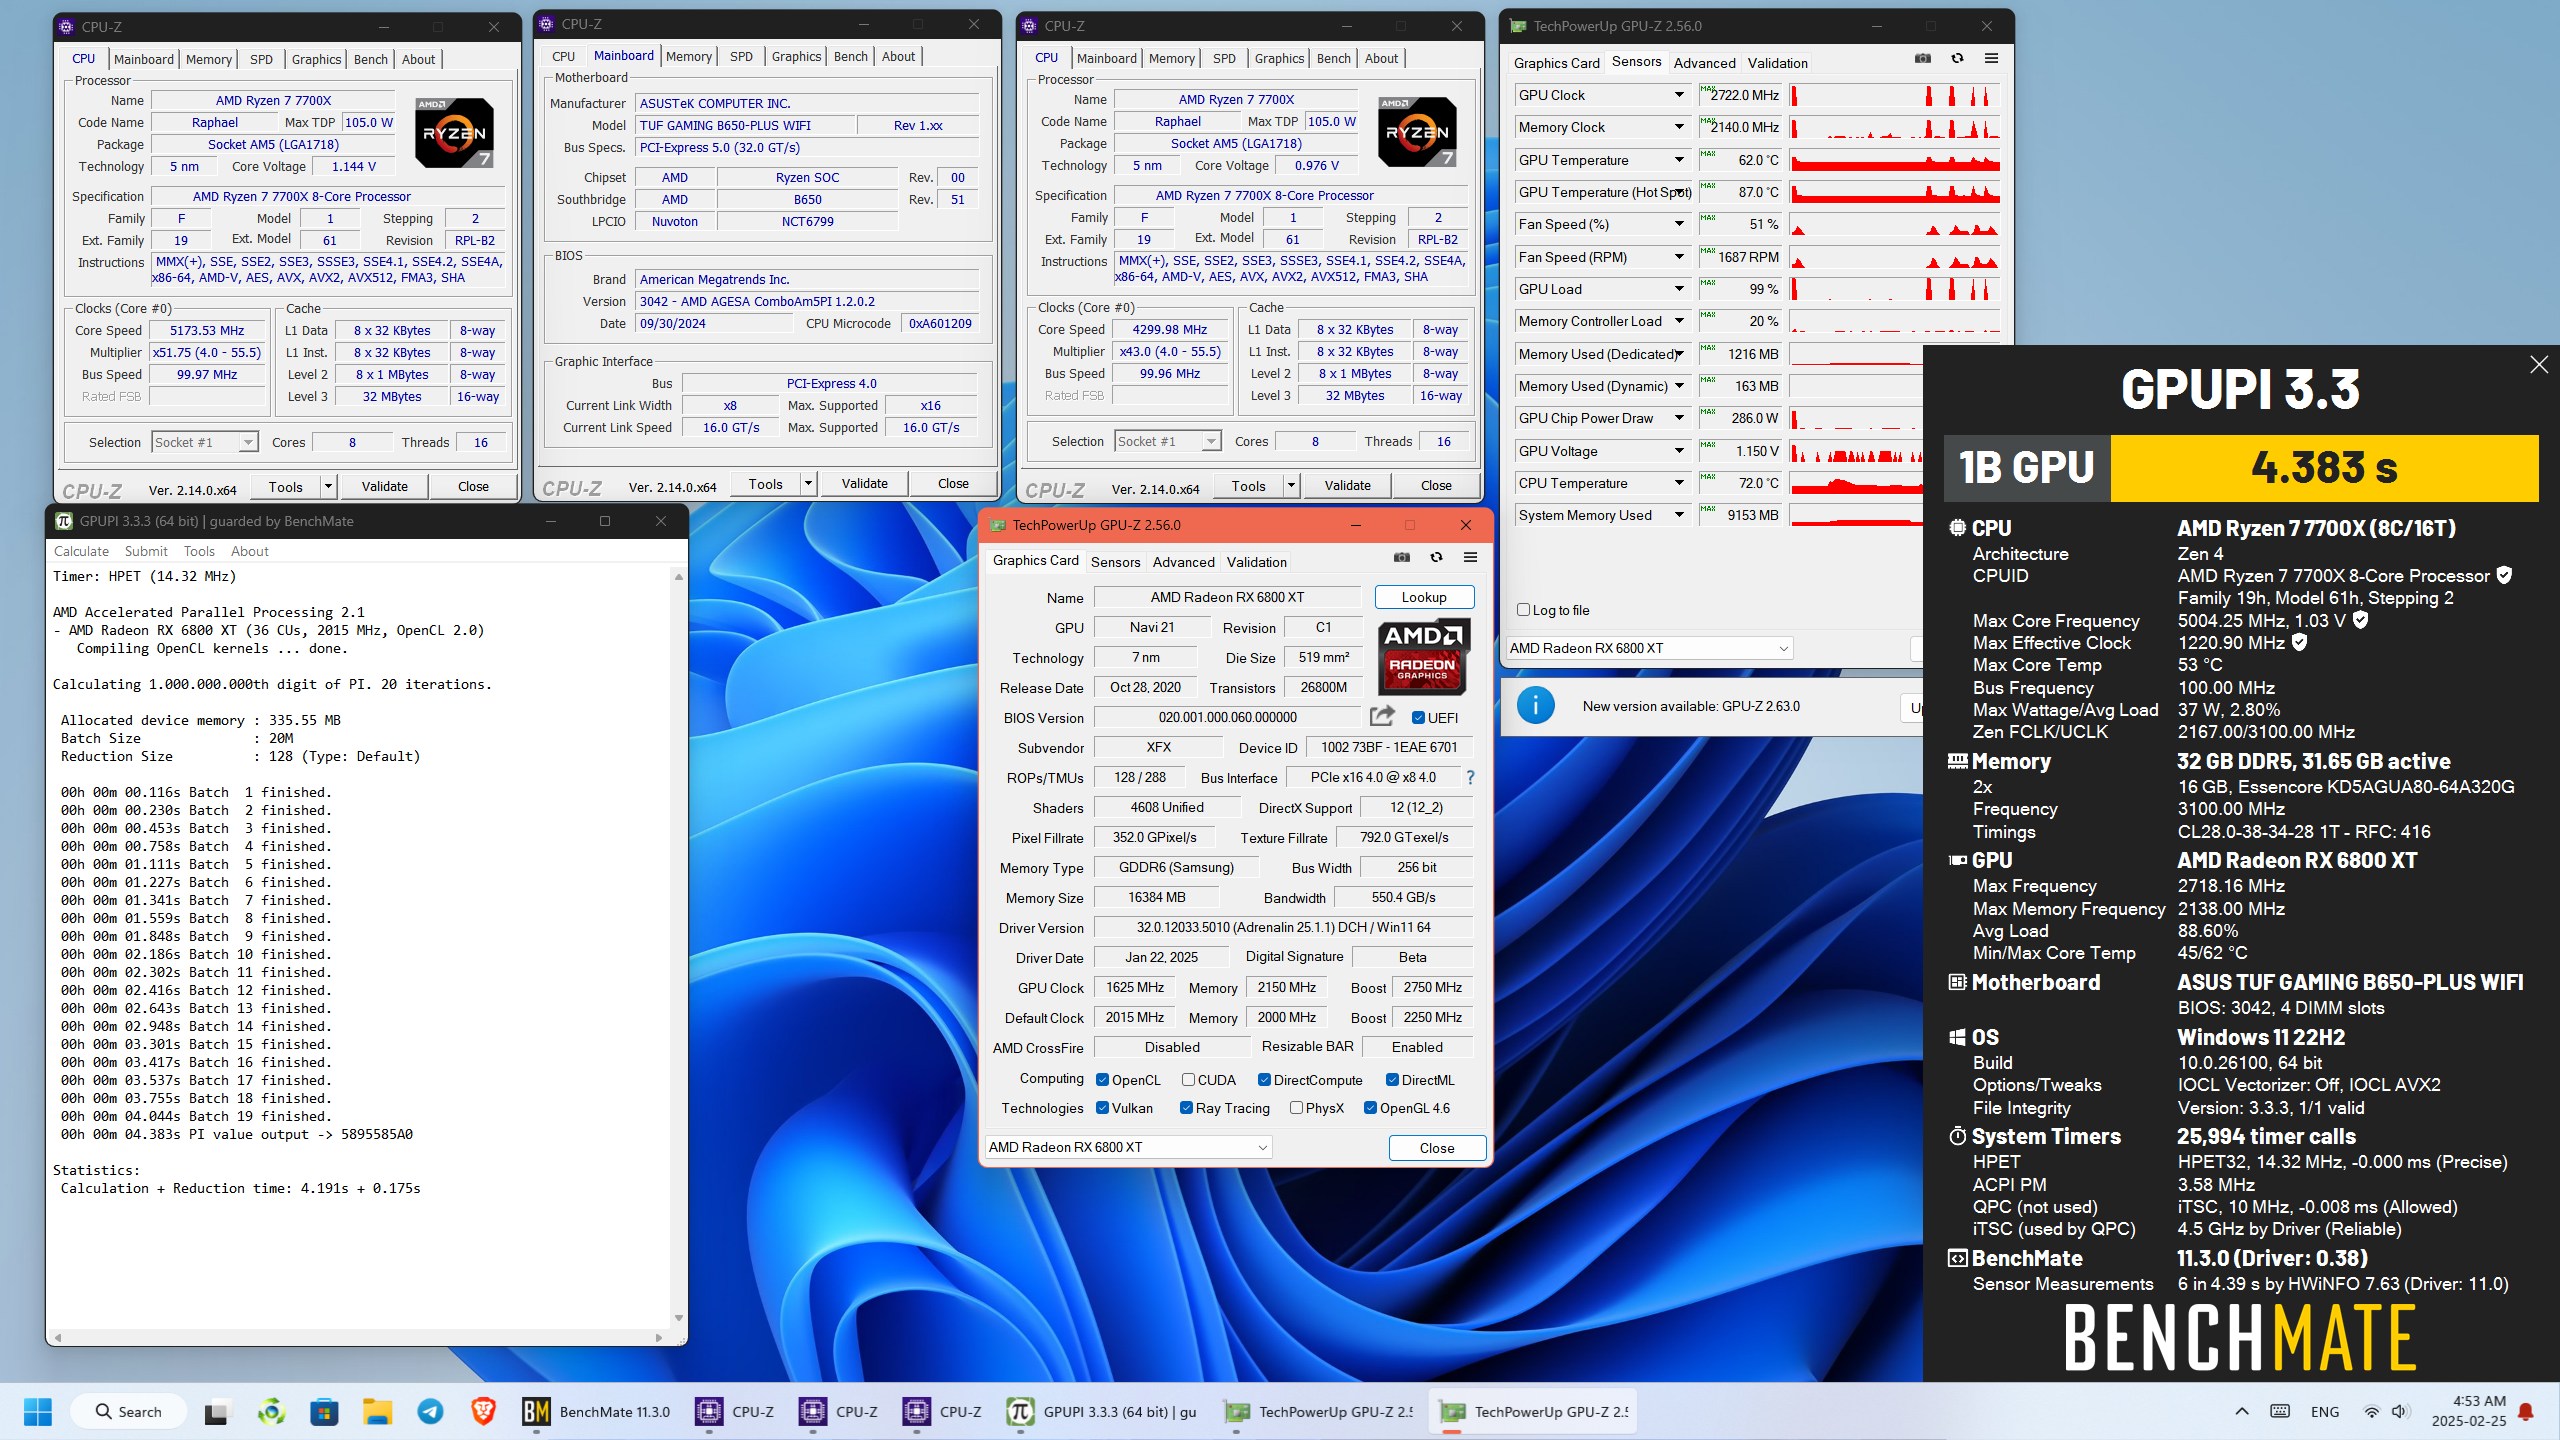2560x1440 pixels.
Task: Open Calculate menu in GPUPI window
Action: click(x=81, y=551)
